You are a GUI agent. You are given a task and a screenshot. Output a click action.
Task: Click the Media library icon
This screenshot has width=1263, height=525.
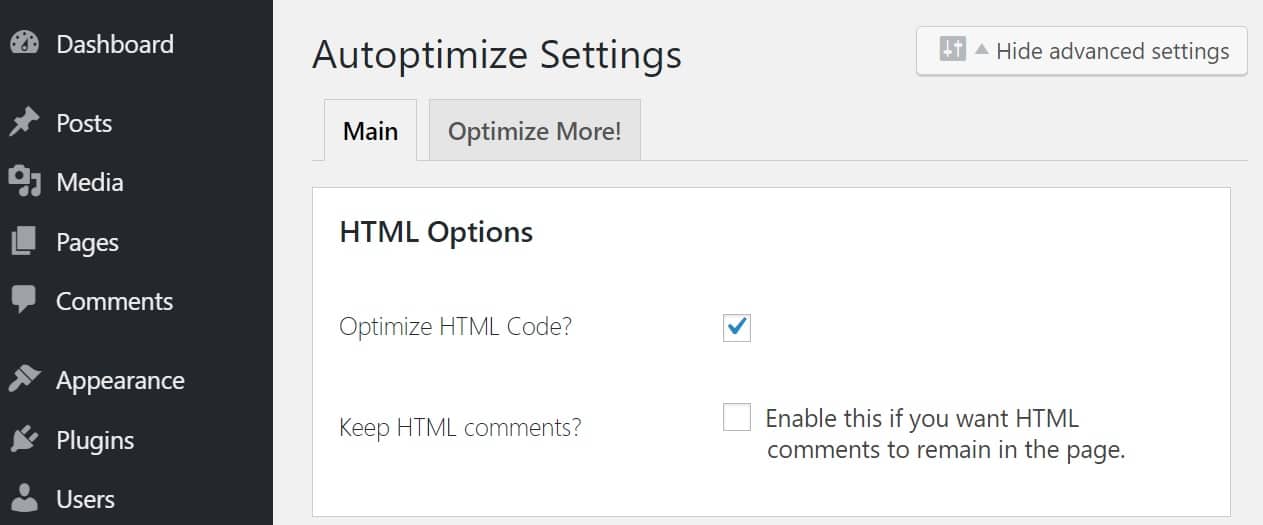click(24, 182)
